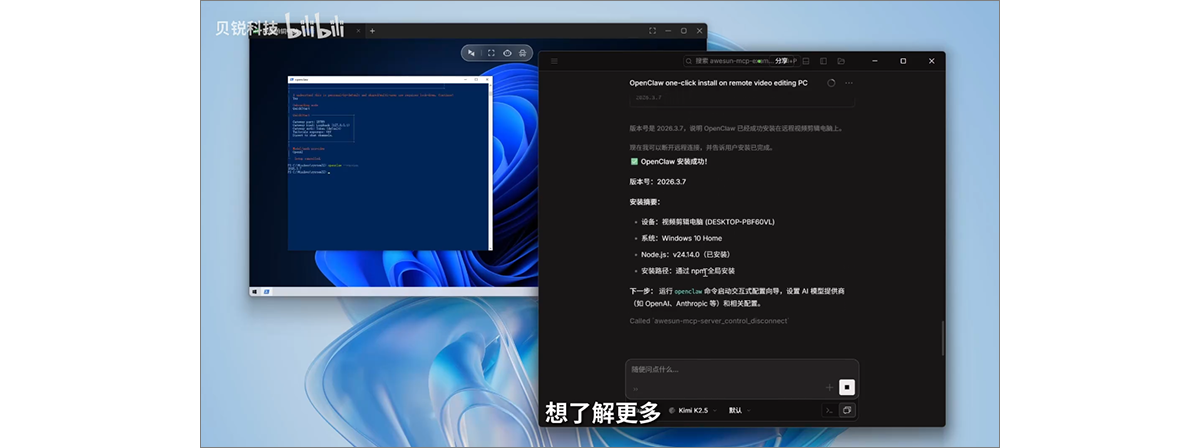This screenshot has width=1200, height=448.
Task: Open the three-dot menu beside conversation title
Action: point(849,83)
